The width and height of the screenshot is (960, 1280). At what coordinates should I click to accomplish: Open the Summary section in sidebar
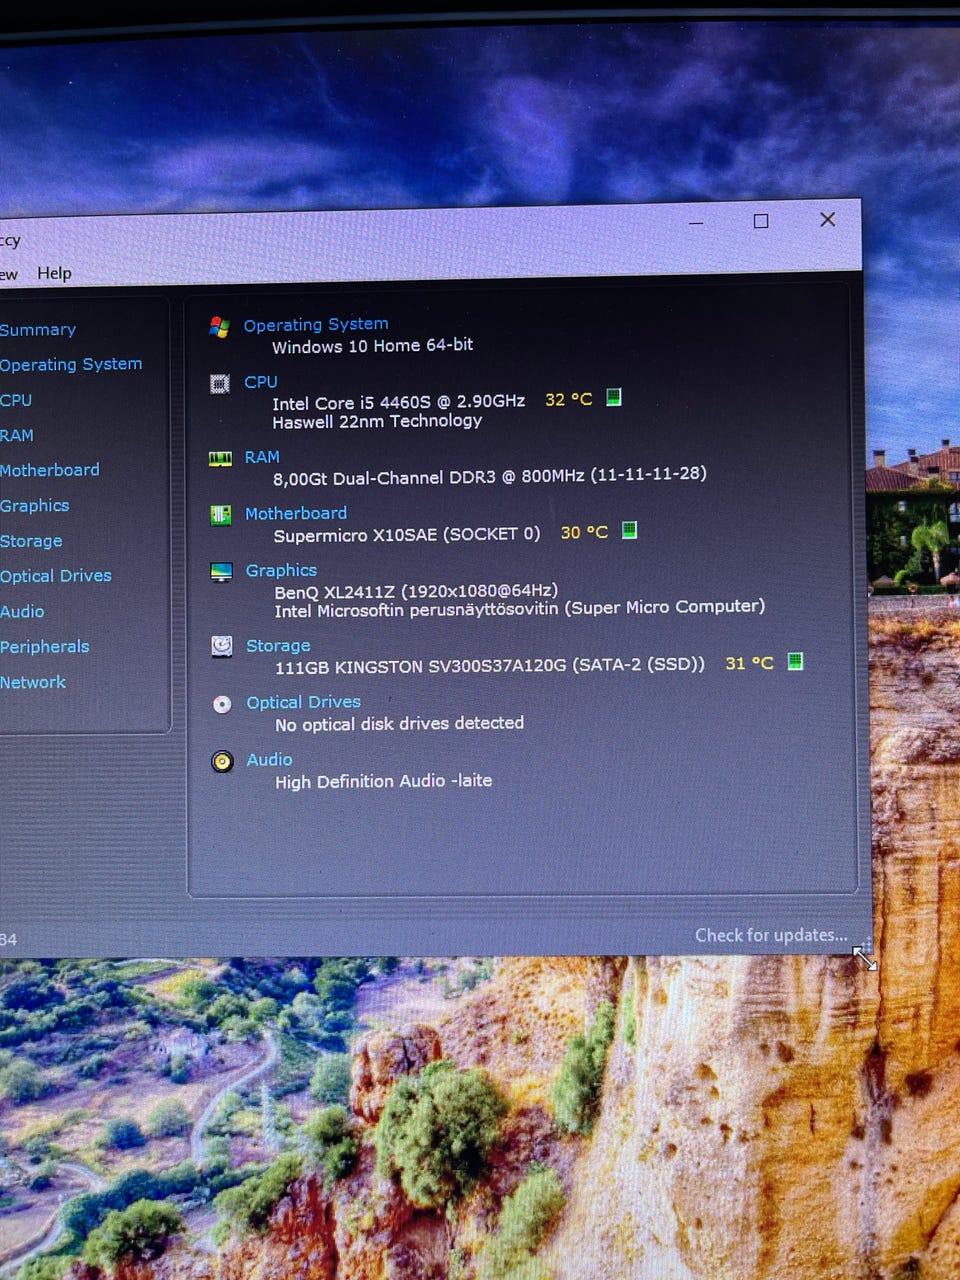click(38, 330)
